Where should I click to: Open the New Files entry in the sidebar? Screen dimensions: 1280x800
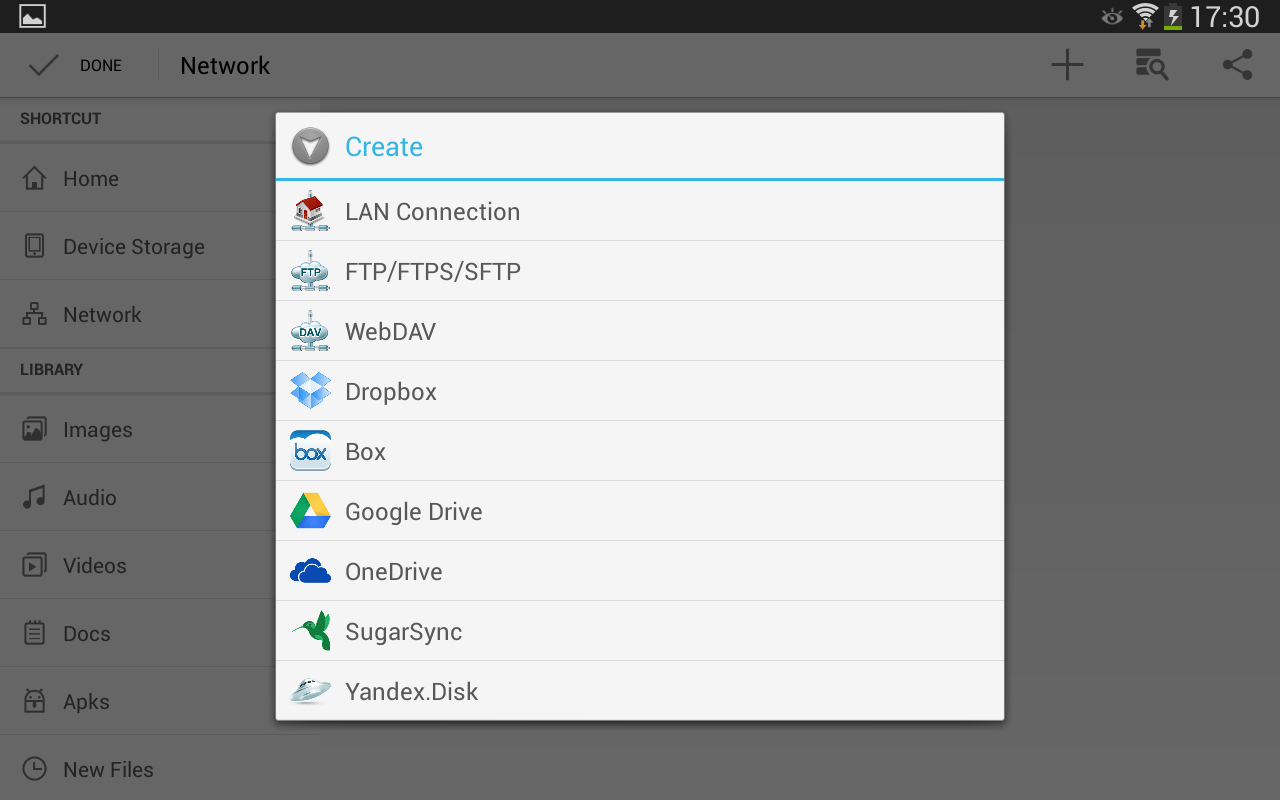108,769
